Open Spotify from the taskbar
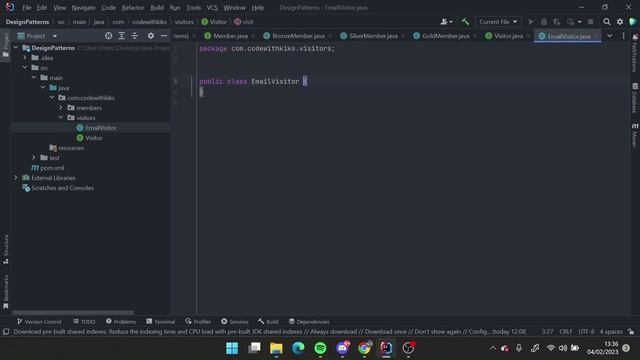The height and width of the screenshot is (360, 640). 320,348
